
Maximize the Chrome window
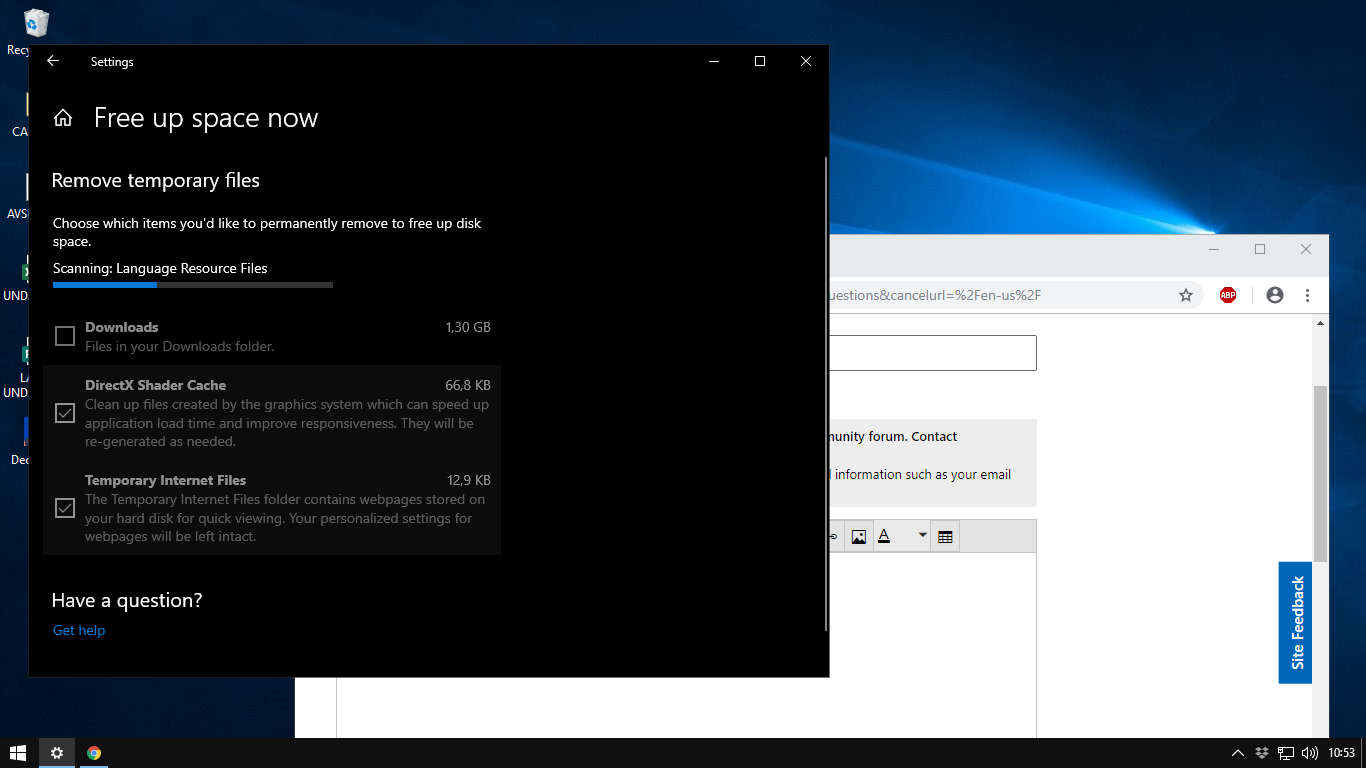coord(1260,249)
